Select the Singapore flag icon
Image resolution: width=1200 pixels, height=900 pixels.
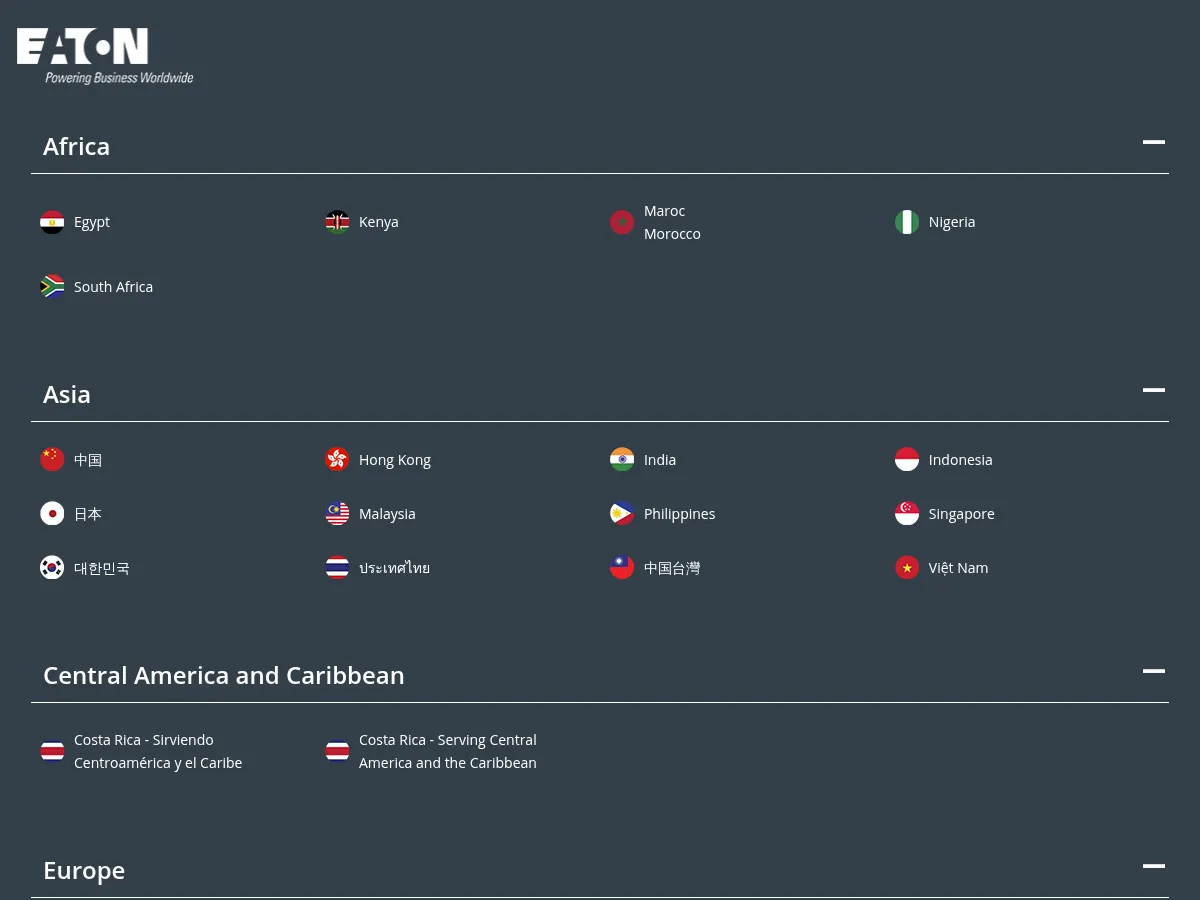pos(907,513)
